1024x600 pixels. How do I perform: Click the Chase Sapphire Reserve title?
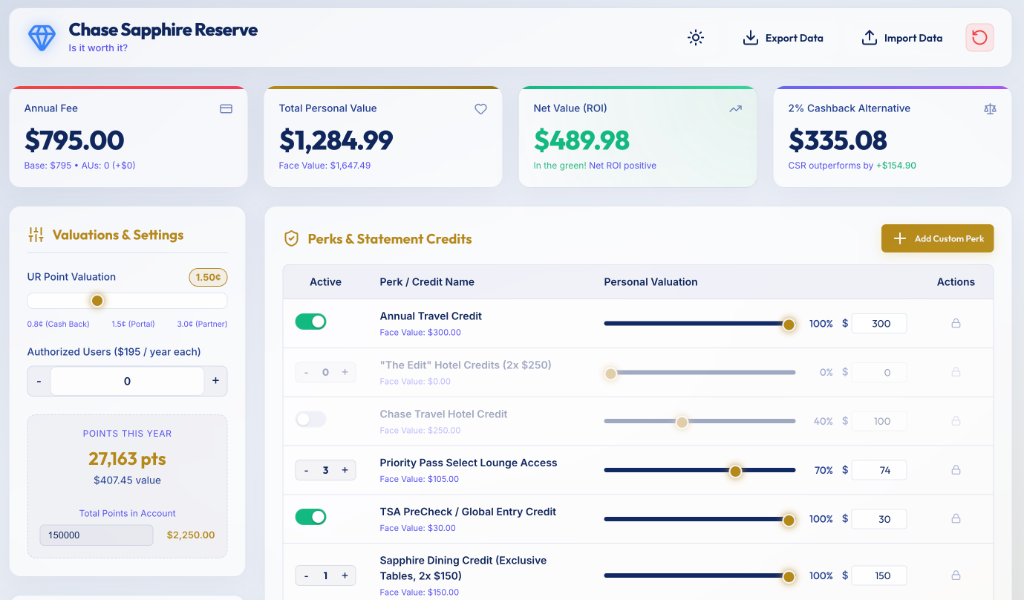tap(163, 30)
